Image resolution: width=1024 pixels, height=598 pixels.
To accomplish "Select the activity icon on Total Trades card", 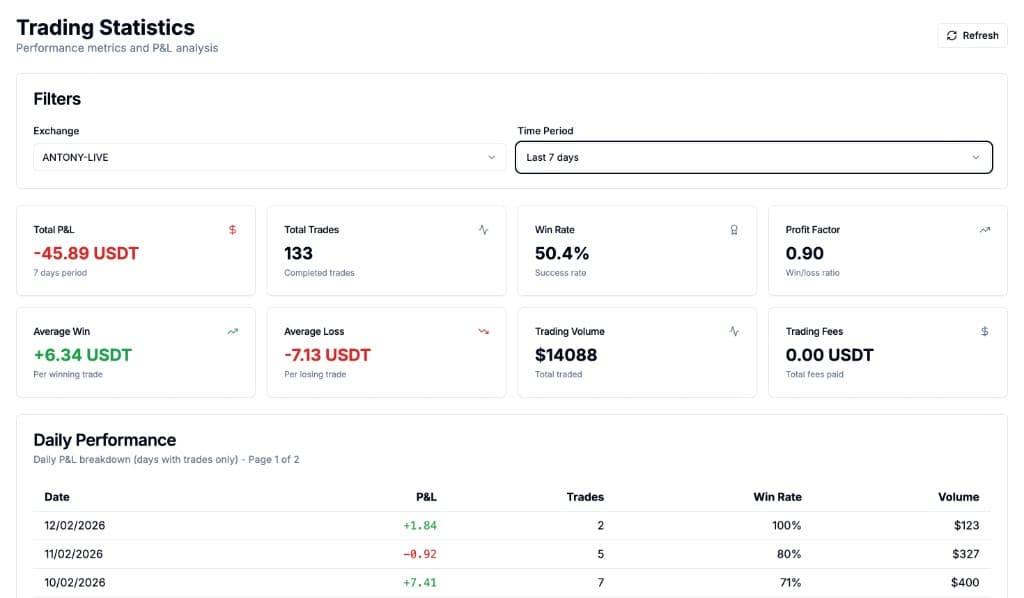I will click(483, 229).
